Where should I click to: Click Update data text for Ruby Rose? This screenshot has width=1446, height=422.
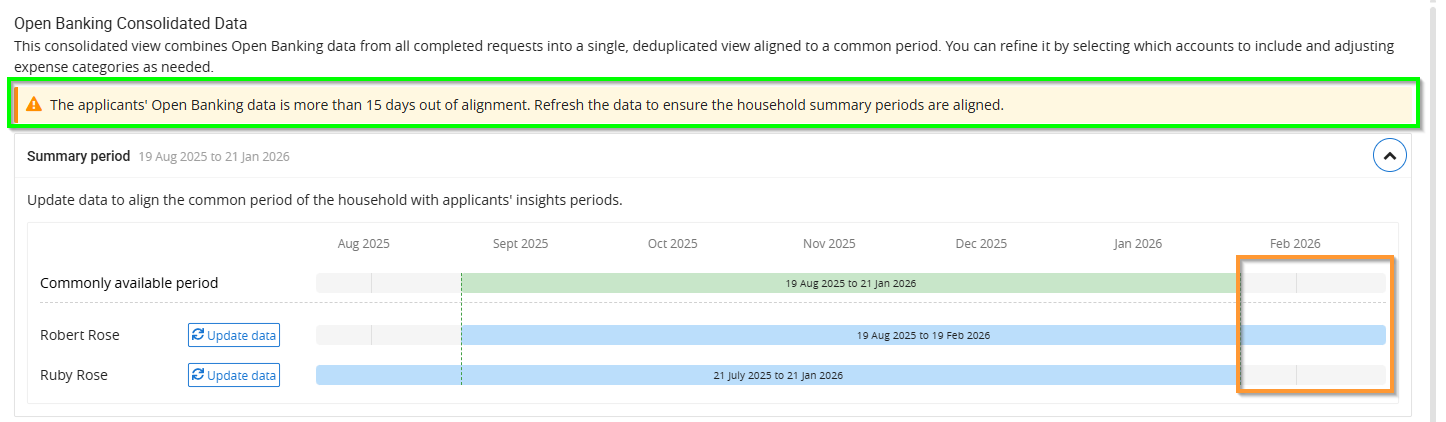[x=241, y=376]
